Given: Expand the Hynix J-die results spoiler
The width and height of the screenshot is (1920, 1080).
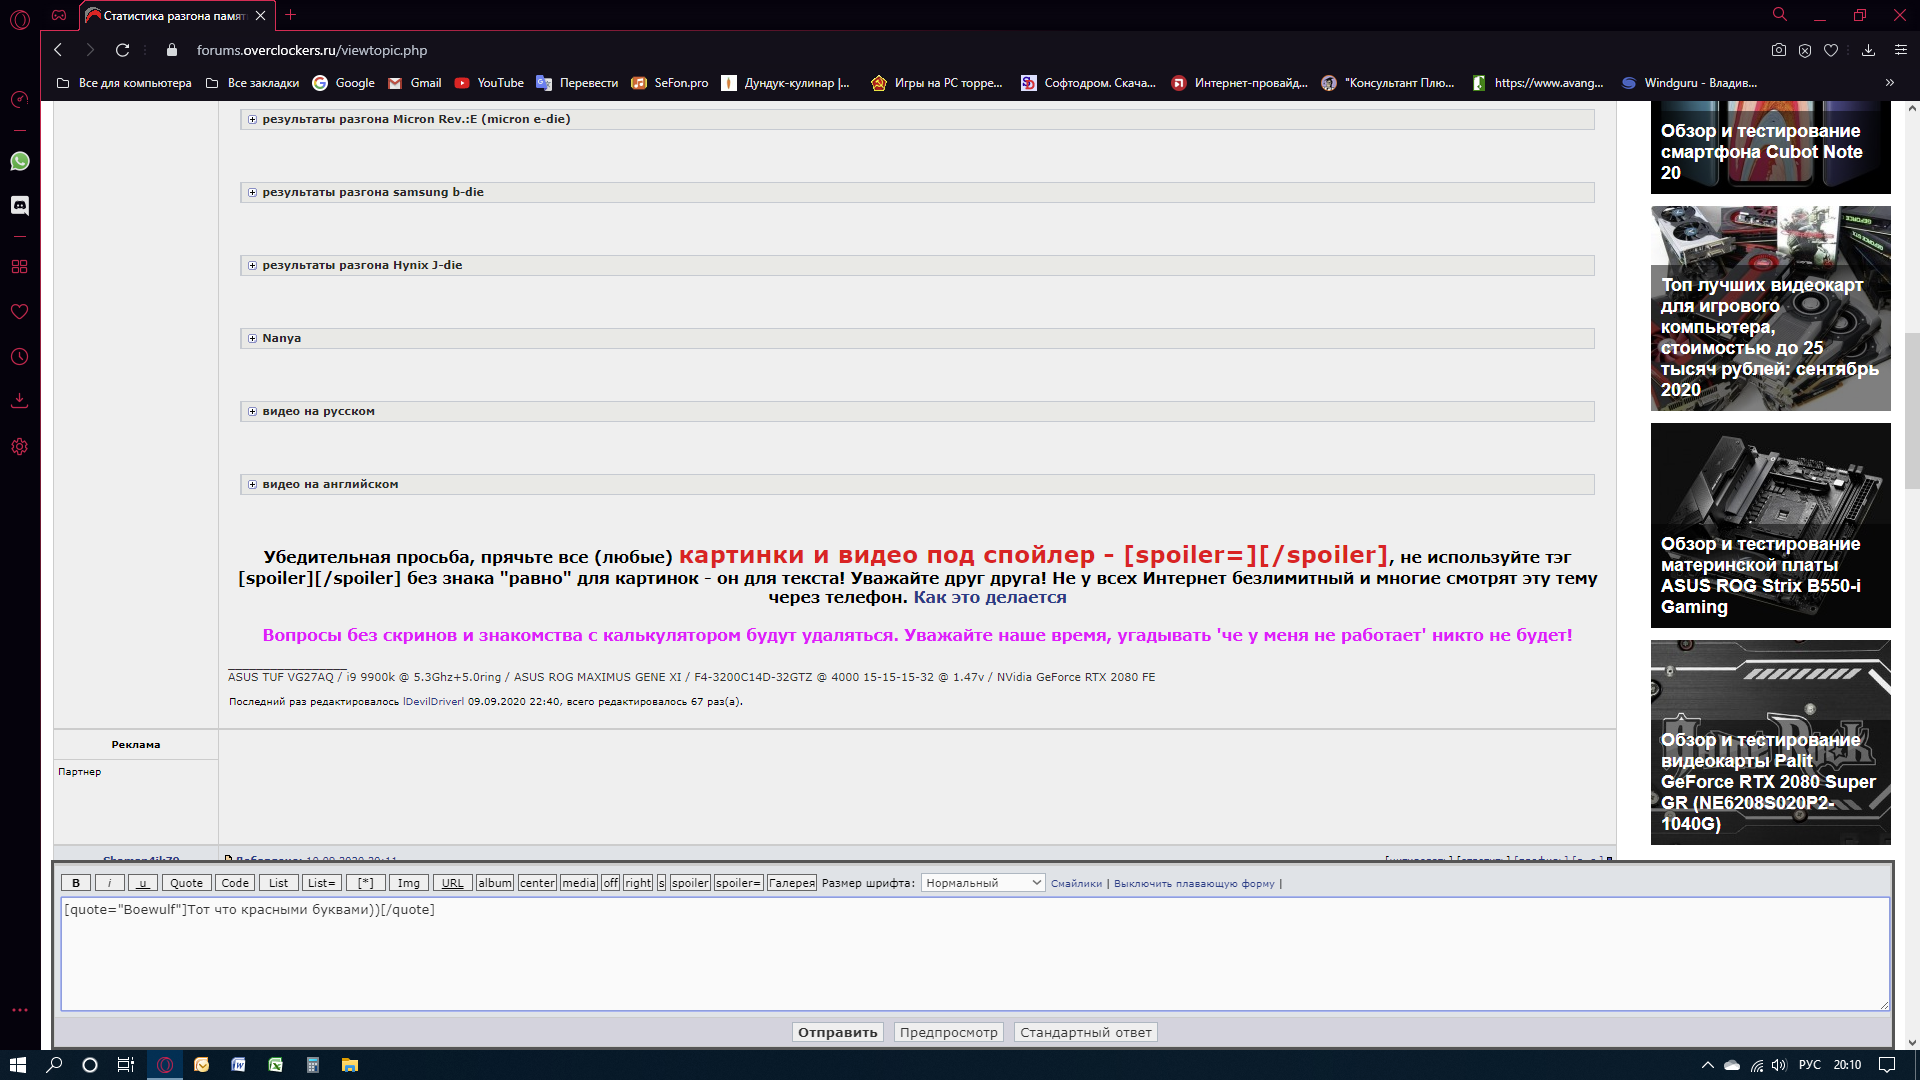Looking at the screenshot, I should 253,265.
